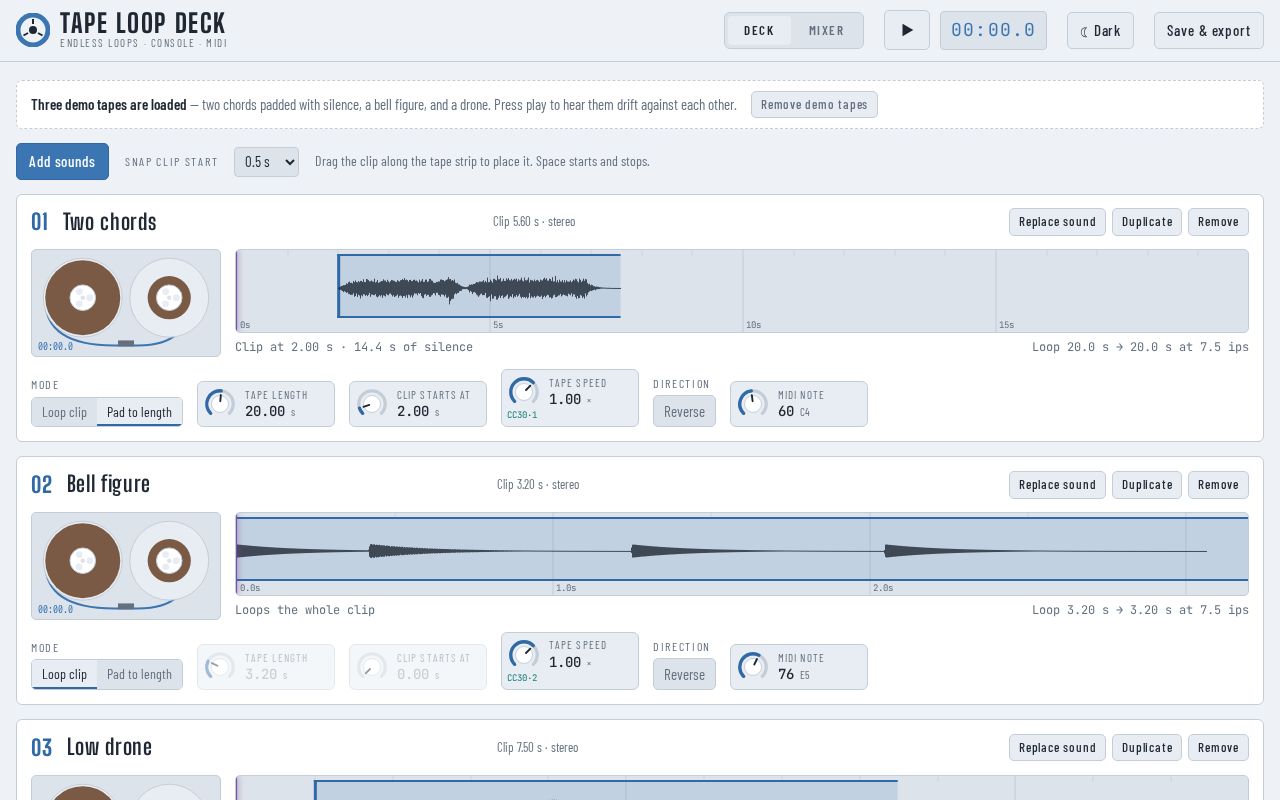This screenshot has width=1280, height=800.
Task: Click Two chords Clip Starts At knob
Action: click(372, 404)
